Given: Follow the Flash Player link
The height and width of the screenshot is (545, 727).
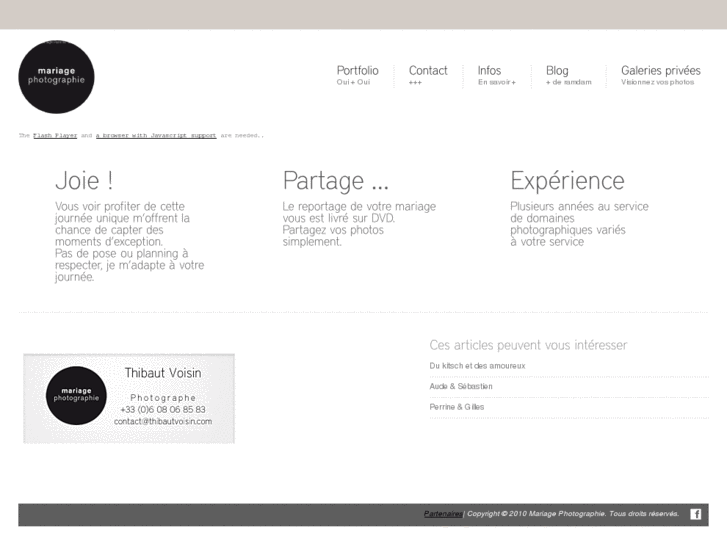Looking at the screenshot, I should tap(55, 135).
